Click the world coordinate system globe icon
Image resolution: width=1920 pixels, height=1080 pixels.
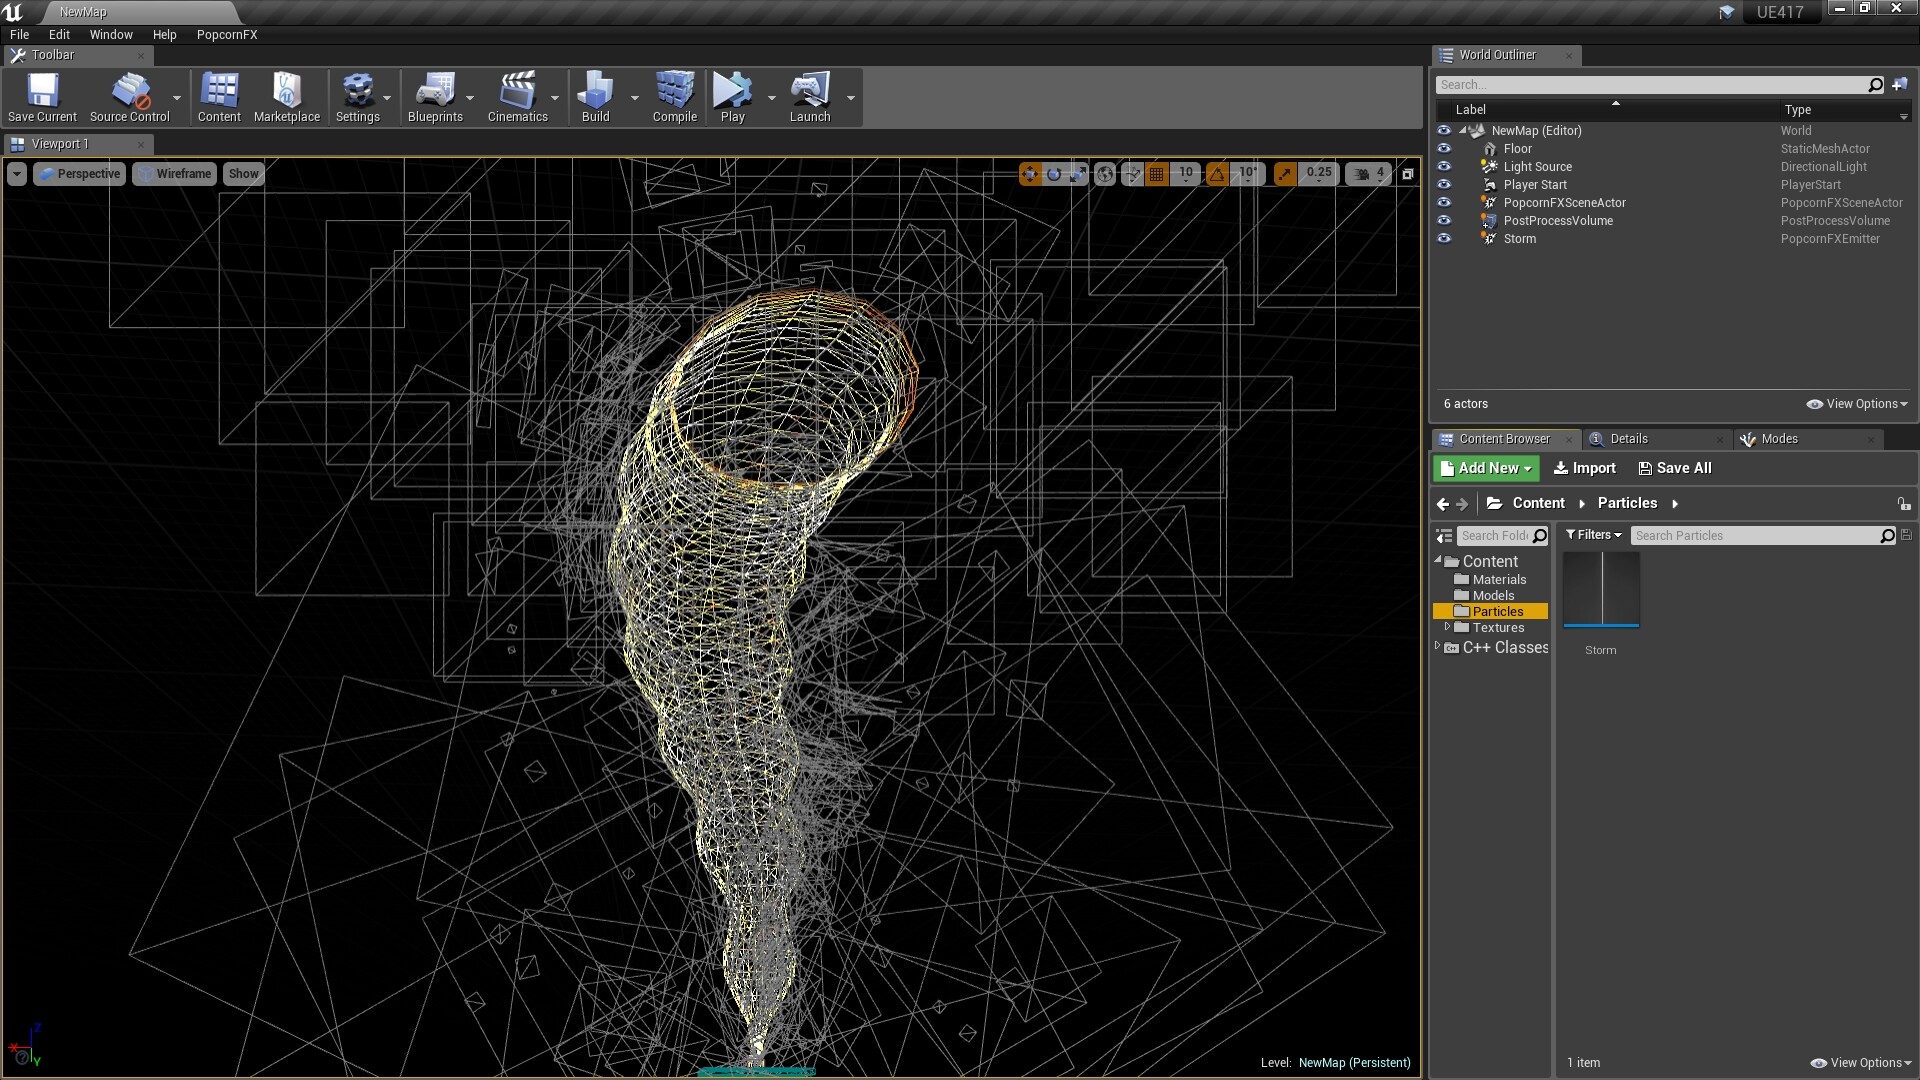1104,174
